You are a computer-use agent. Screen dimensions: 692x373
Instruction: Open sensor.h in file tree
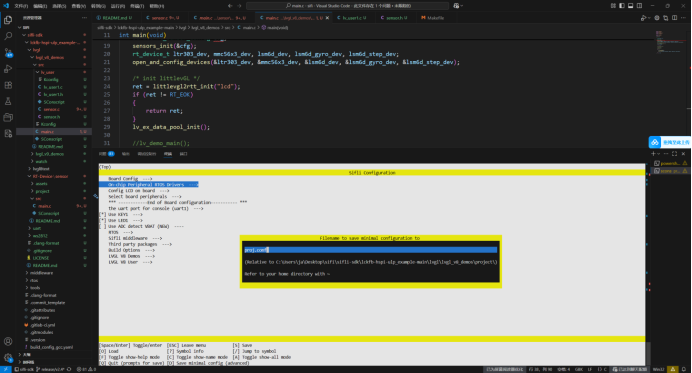(51, 117)
